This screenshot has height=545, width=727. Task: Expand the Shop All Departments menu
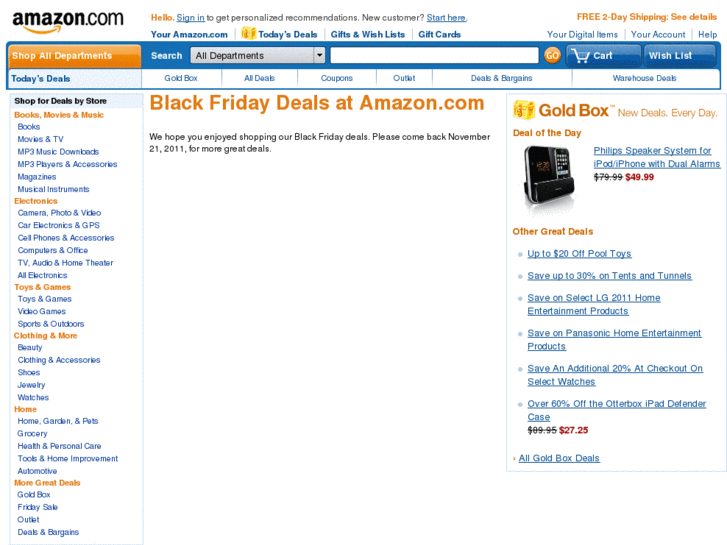[x=74, y=56]
